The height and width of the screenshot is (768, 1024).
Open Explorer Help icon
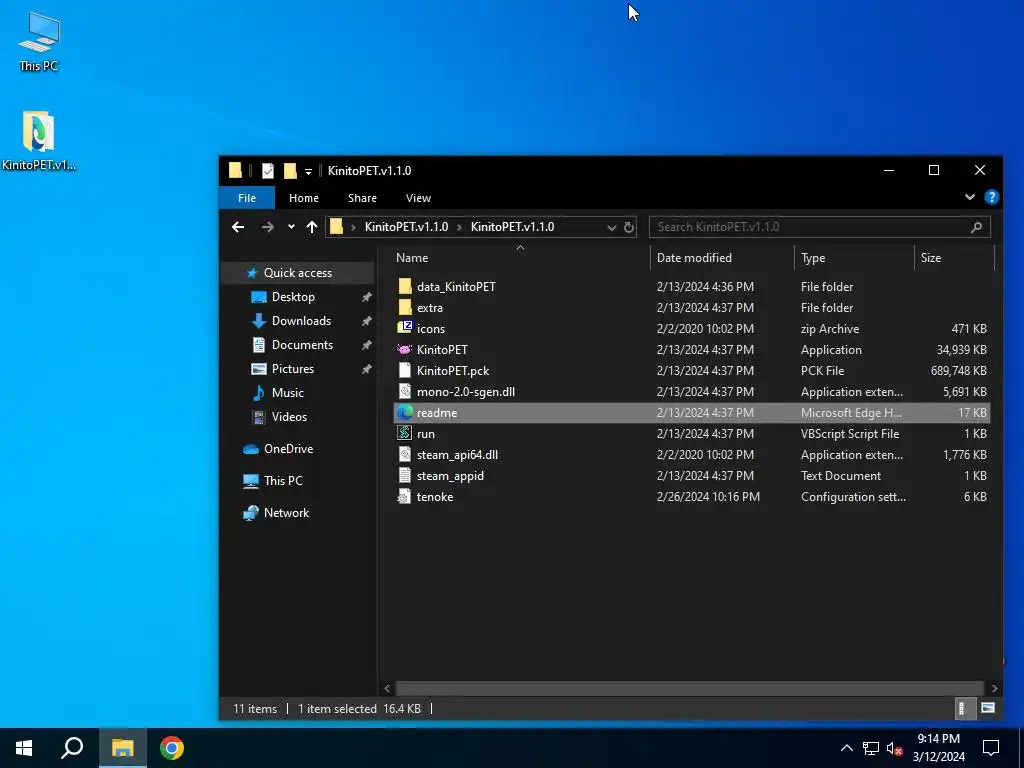pyautogui.click(x=991, y=197)
